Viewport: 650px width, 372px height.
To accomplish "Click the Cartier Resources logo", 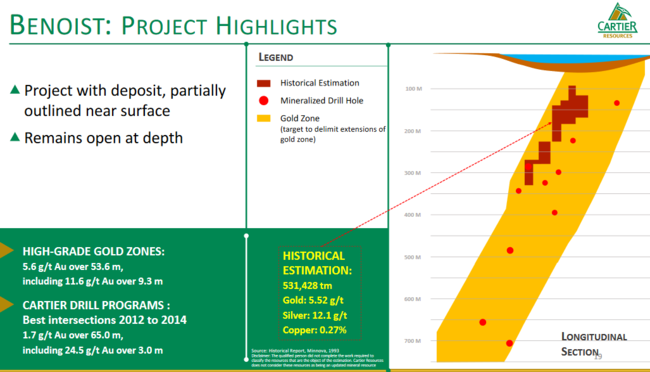I will coord(617,20).
